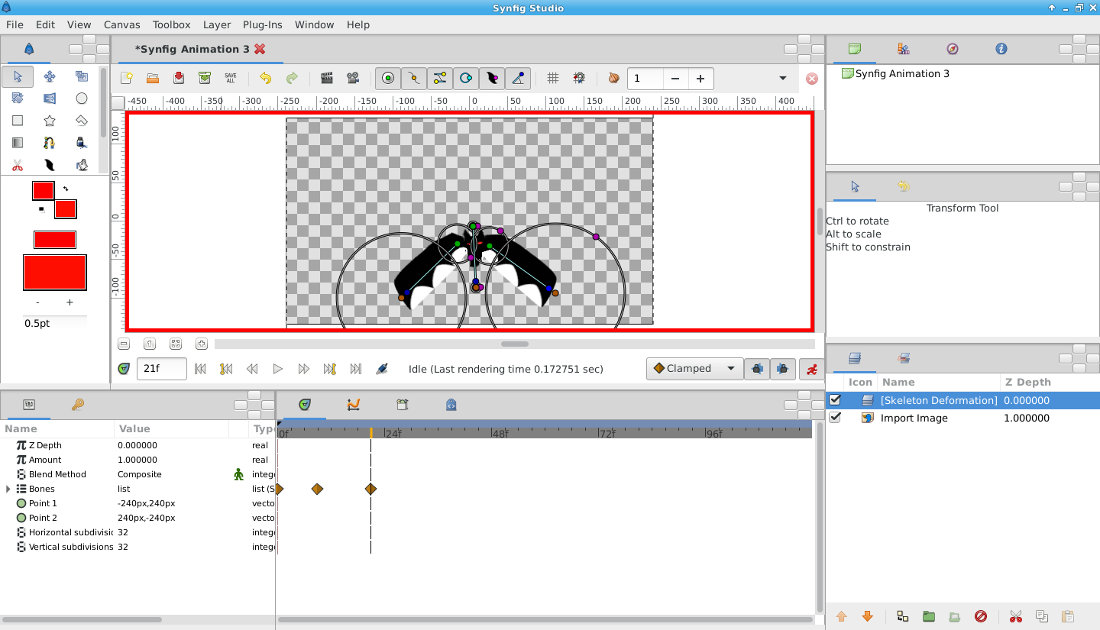Raise the selected layer with up arrow
1100x630 pixels.
click(841, 617)
